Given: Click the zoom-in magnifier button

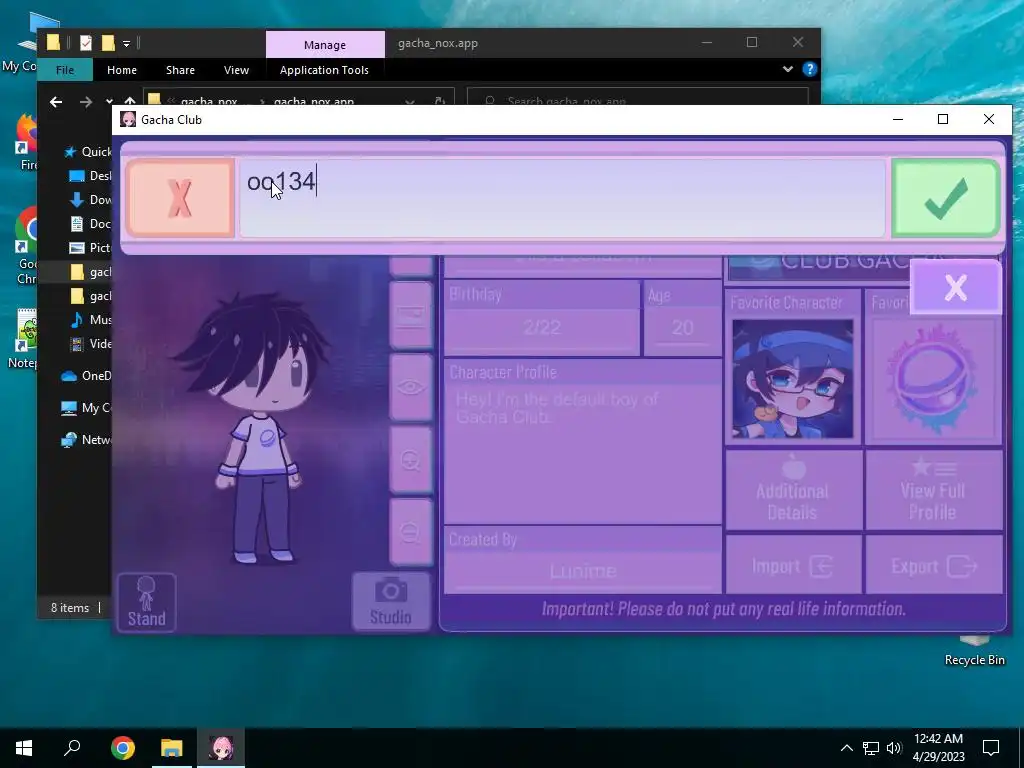Looking at the screenshot, I should pos(411,460).
